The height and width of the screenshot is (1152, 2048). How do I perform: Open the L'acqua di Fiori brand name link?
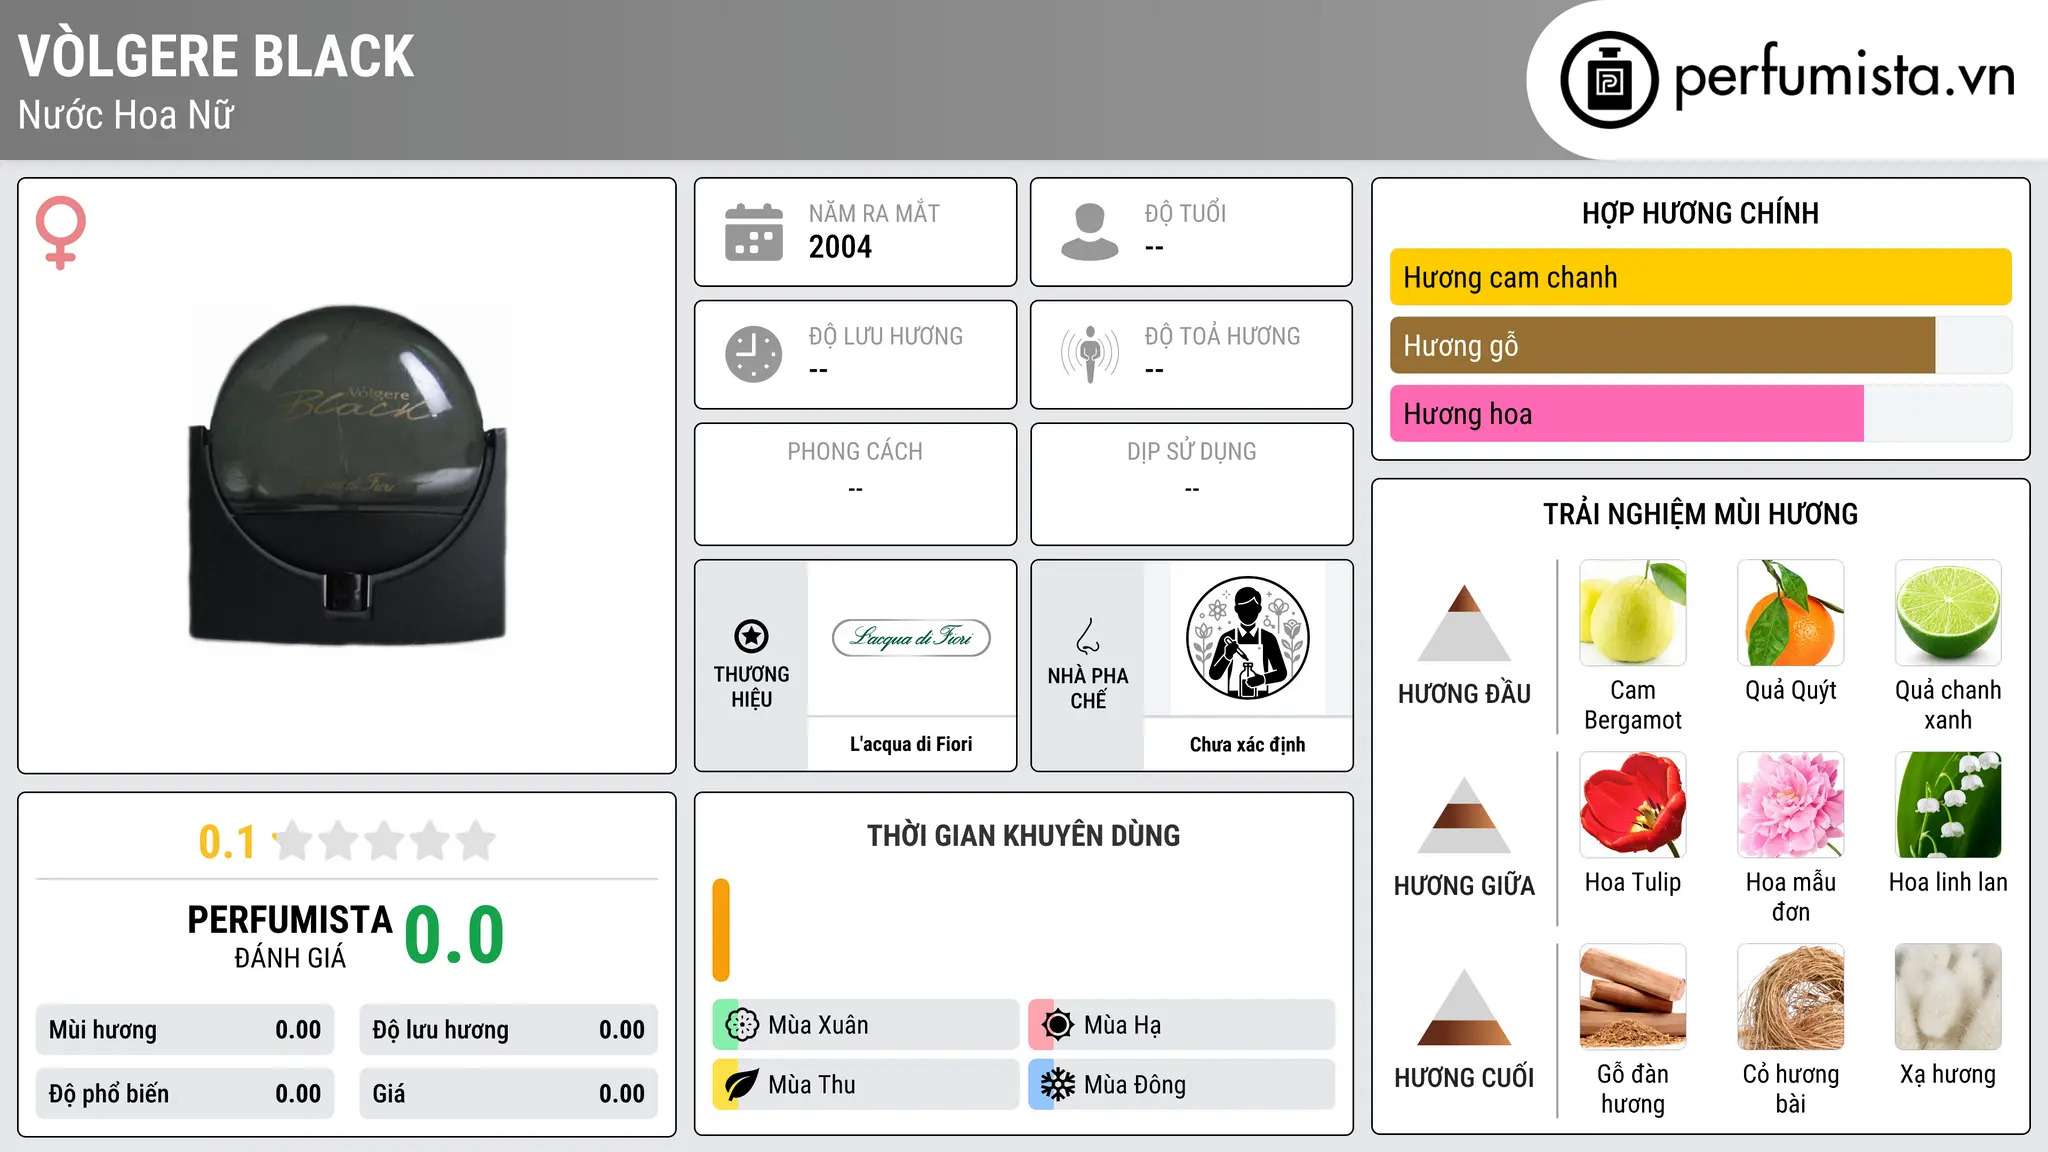coord(911,744)
